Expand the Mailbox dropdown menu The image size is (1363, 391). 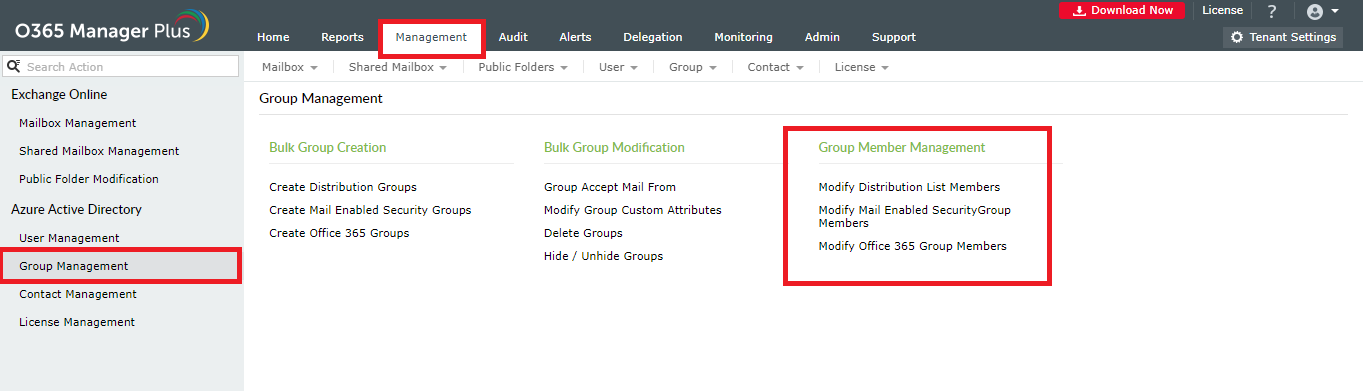pos(289,67)
